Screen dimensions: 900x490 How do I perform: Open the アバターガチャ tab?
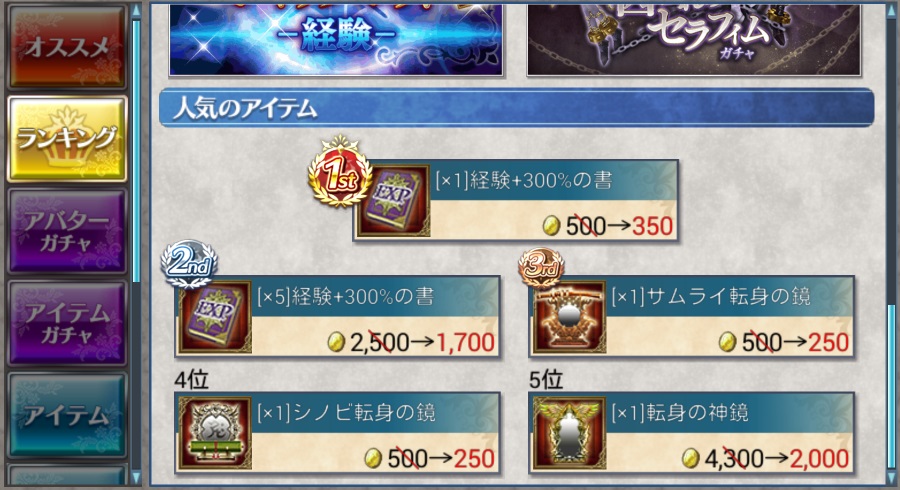[67, 231]
